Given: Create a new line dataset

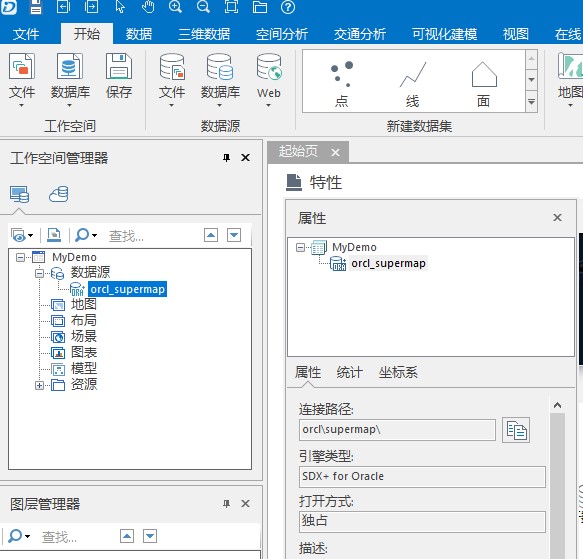Looking at the screenshot, I should [x=413, y=83].
